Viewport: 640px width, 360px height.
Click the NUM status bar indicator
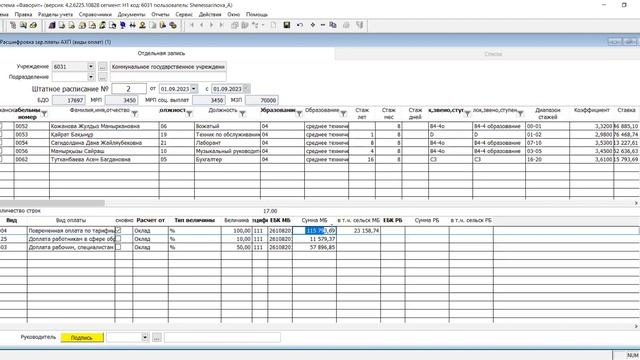point(632,355)
